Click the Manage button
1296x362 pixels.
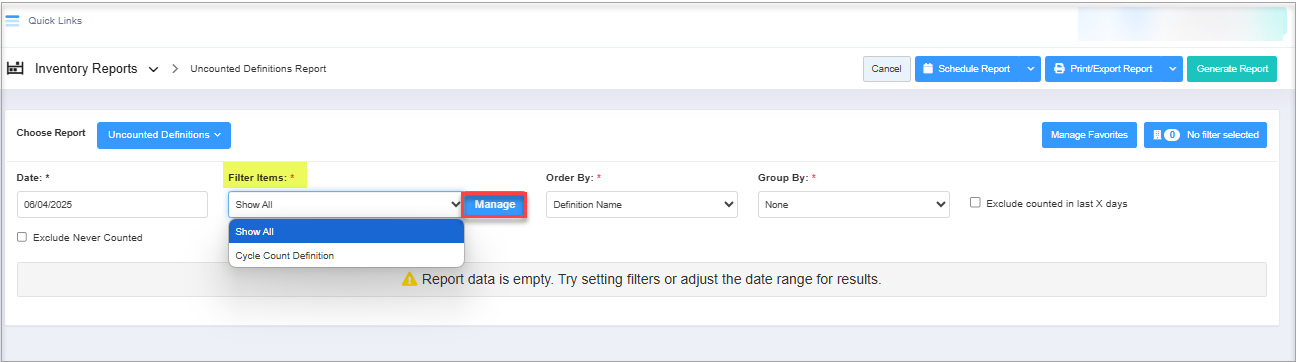pyautogui.click(x=495, y=205)
